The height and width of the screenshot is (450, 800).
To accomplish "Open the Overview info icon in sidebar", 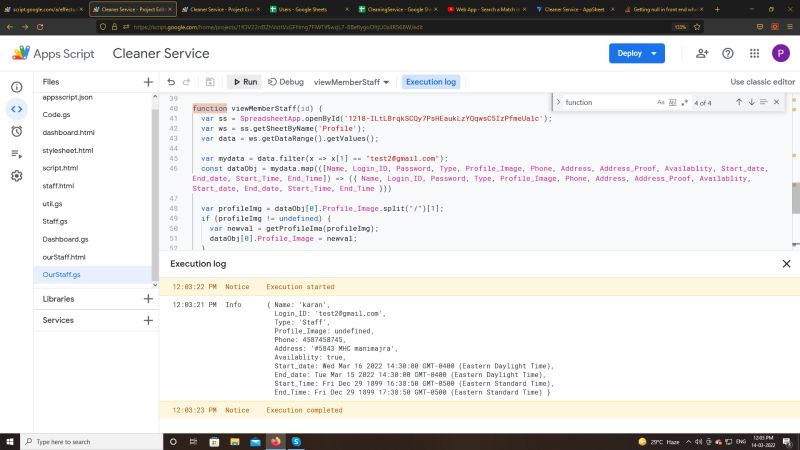I will 17,87.
